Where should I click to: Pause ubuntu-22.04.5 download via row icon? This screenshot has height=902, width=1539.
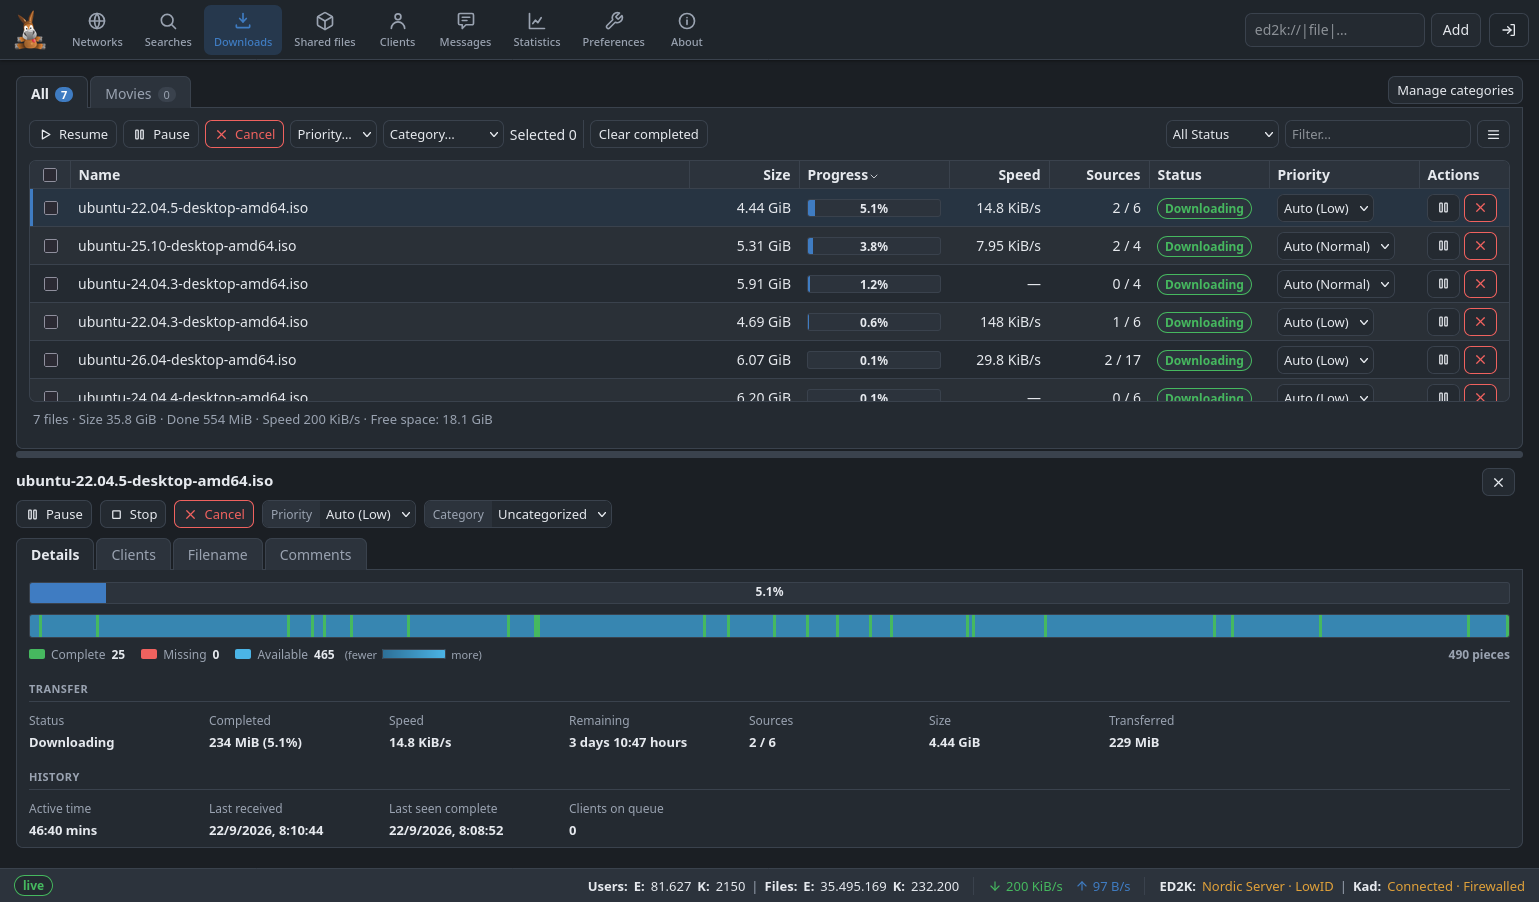pyautogui.click(x=1443, y=208)
